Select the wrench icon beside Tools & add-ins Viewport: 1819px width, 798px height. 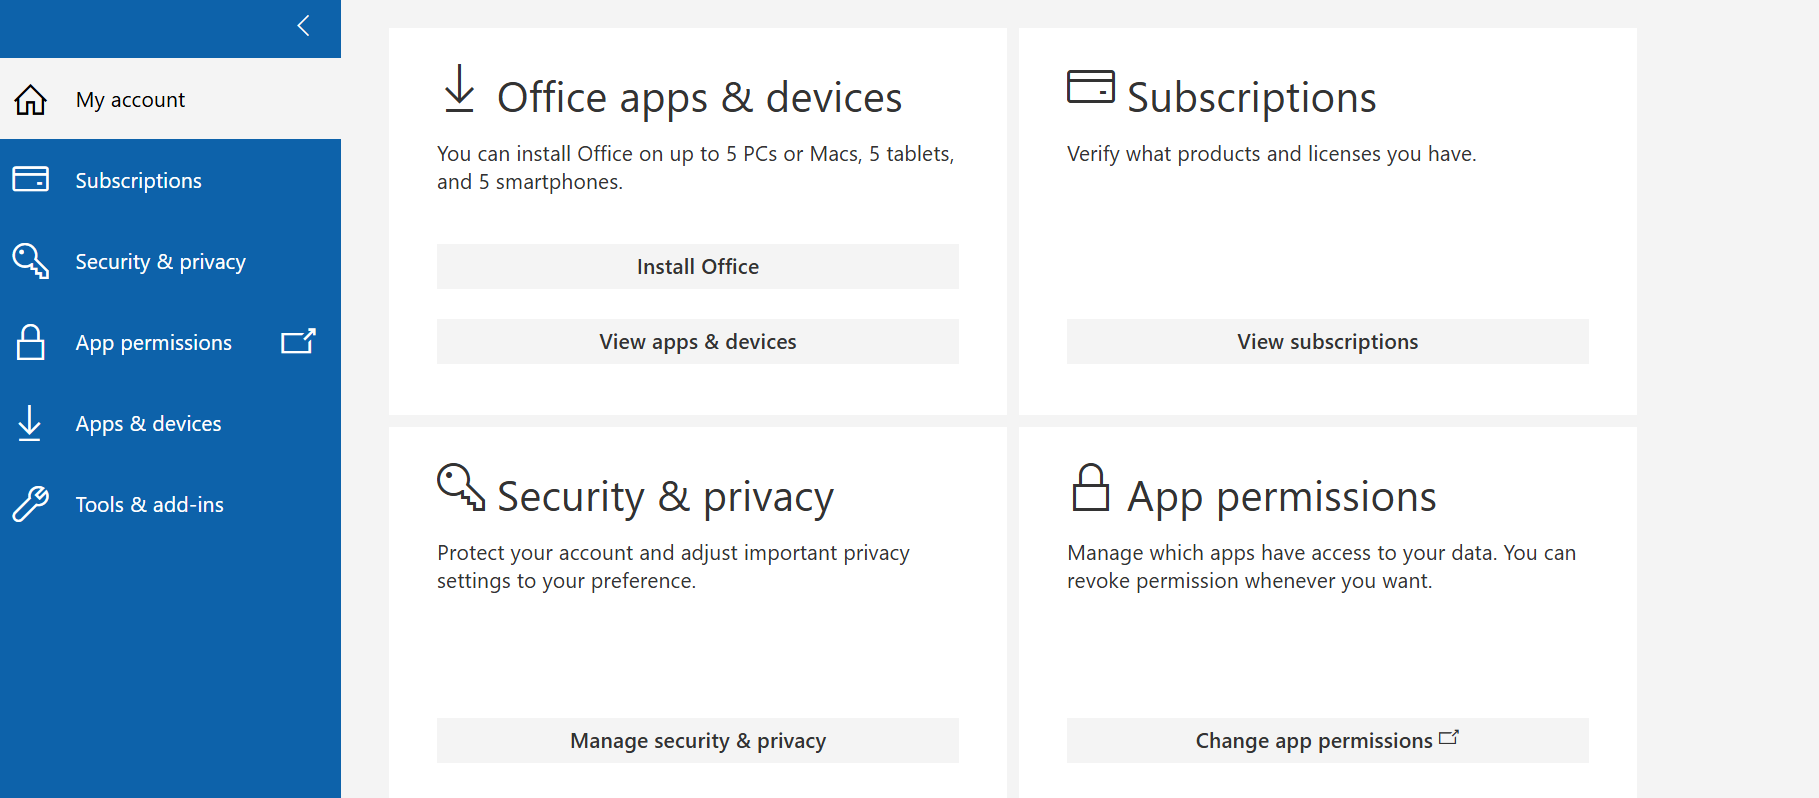pyautogui.click(x=31, y=504)
